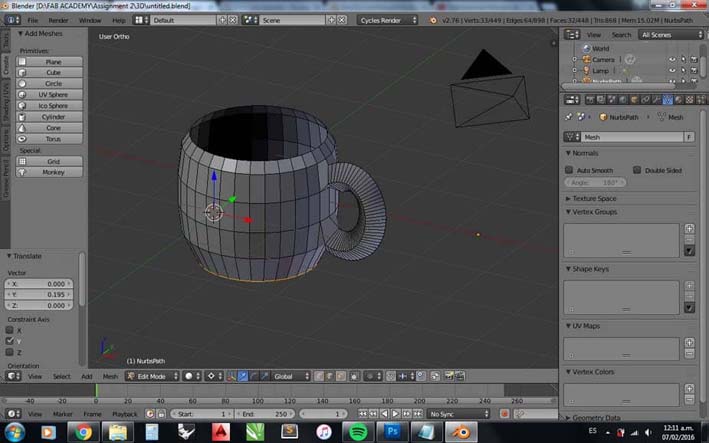
Task: Select the Camera object in outliner
Action: point(603,59)
